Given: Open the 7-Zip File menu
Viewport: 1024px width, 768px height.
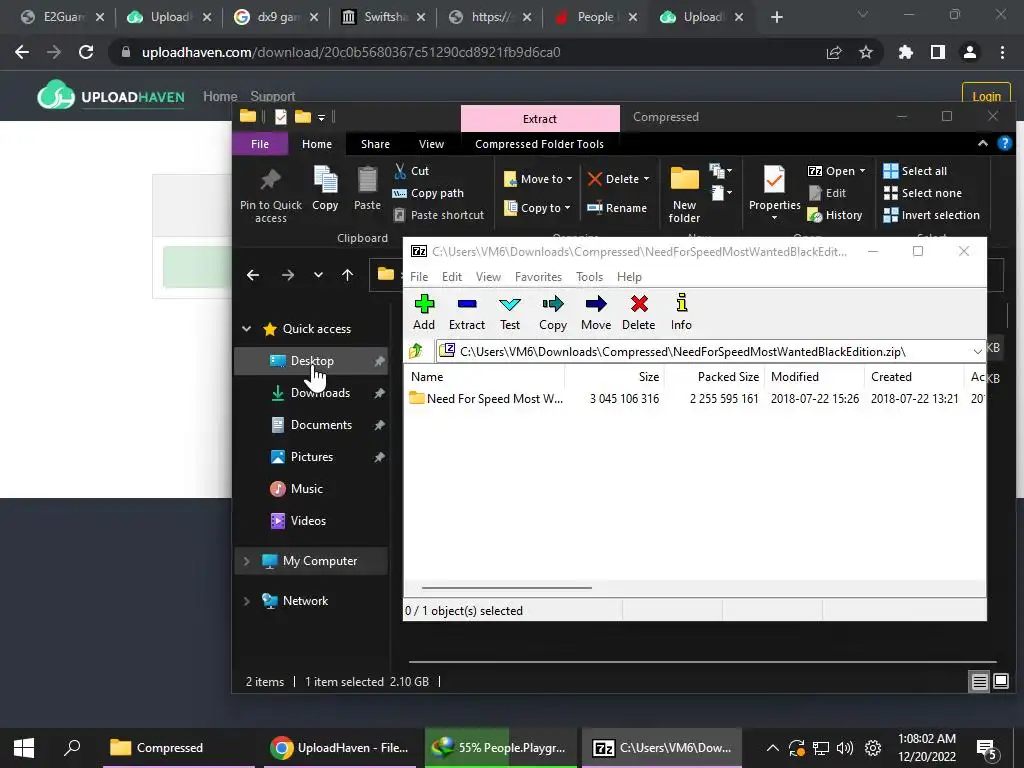Looking at the screenshot, I should point(419,277).
